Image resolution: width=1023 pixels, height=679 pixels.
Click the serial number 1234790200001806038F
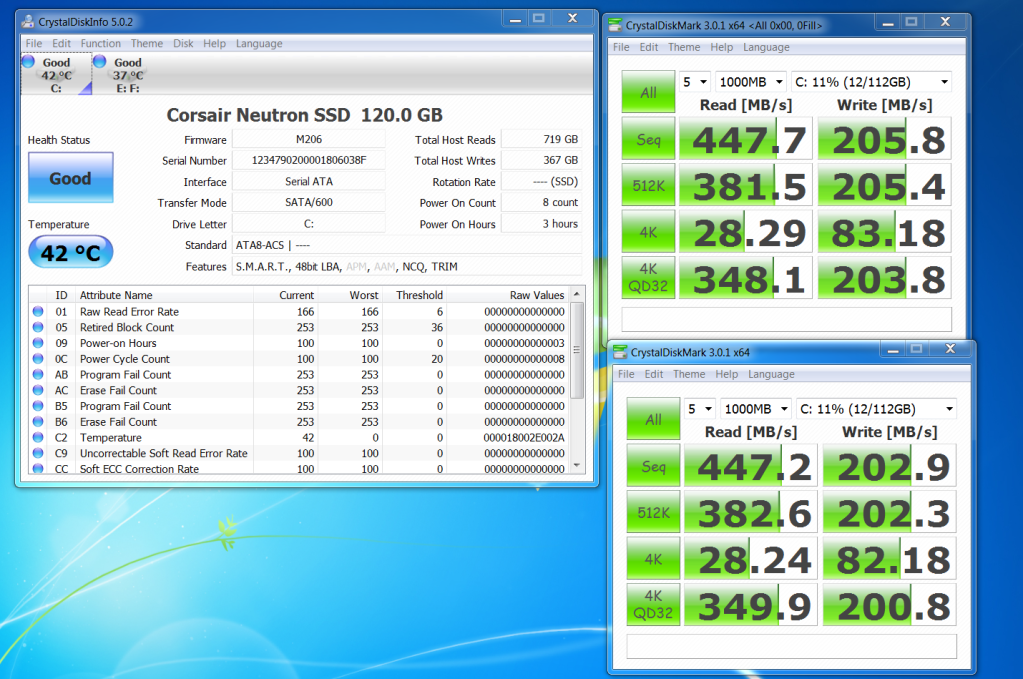coord(309,160)
